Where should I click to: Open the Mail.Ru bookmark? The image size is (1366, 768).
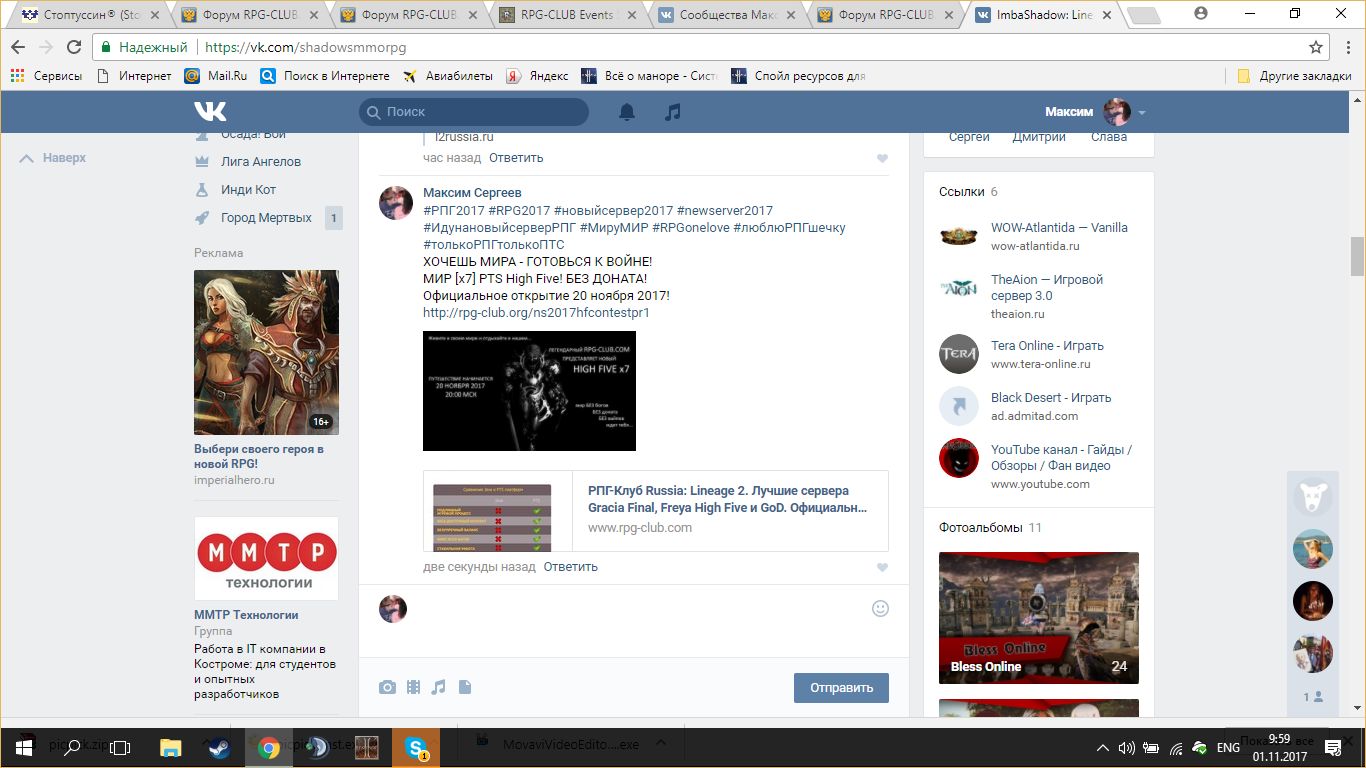216,76
